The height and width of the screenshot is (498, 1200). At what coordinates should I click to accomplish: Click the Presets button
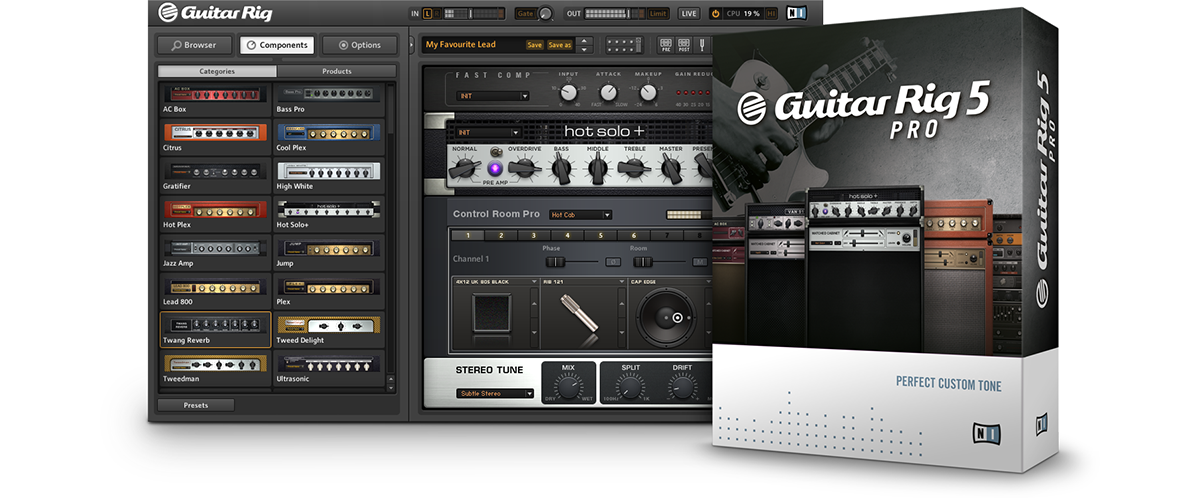click(x=196, y=405)
